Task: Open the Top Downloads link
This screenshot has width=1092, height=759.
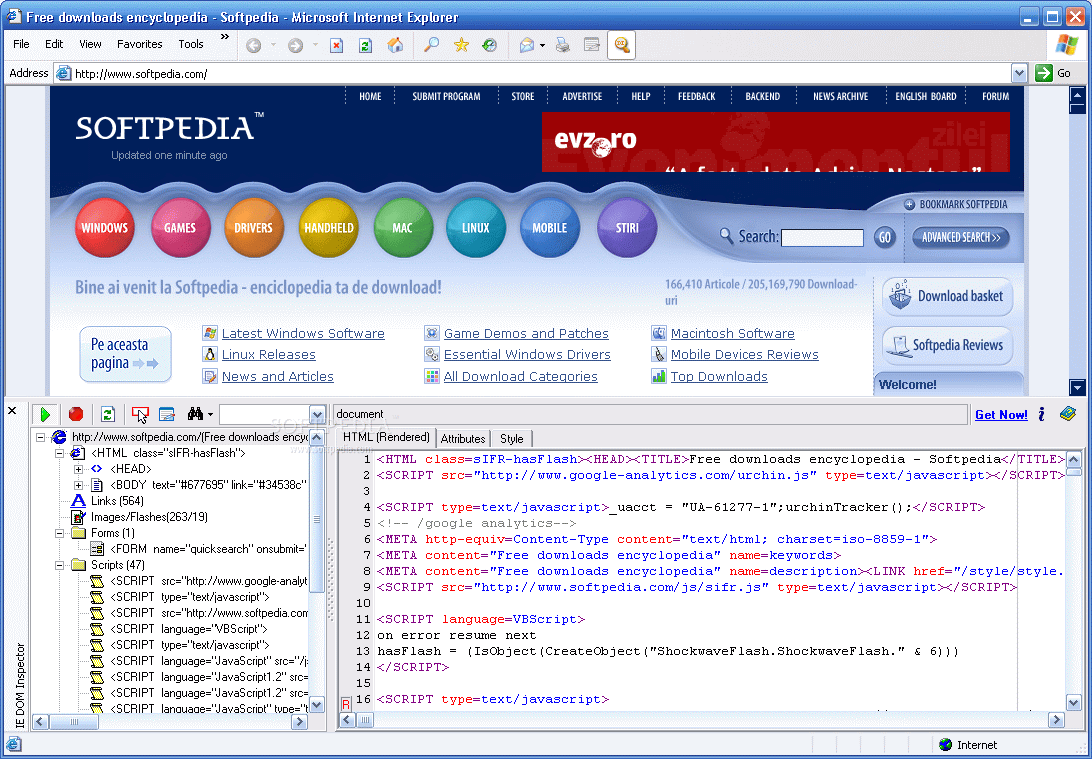Action: click(719, 377)
